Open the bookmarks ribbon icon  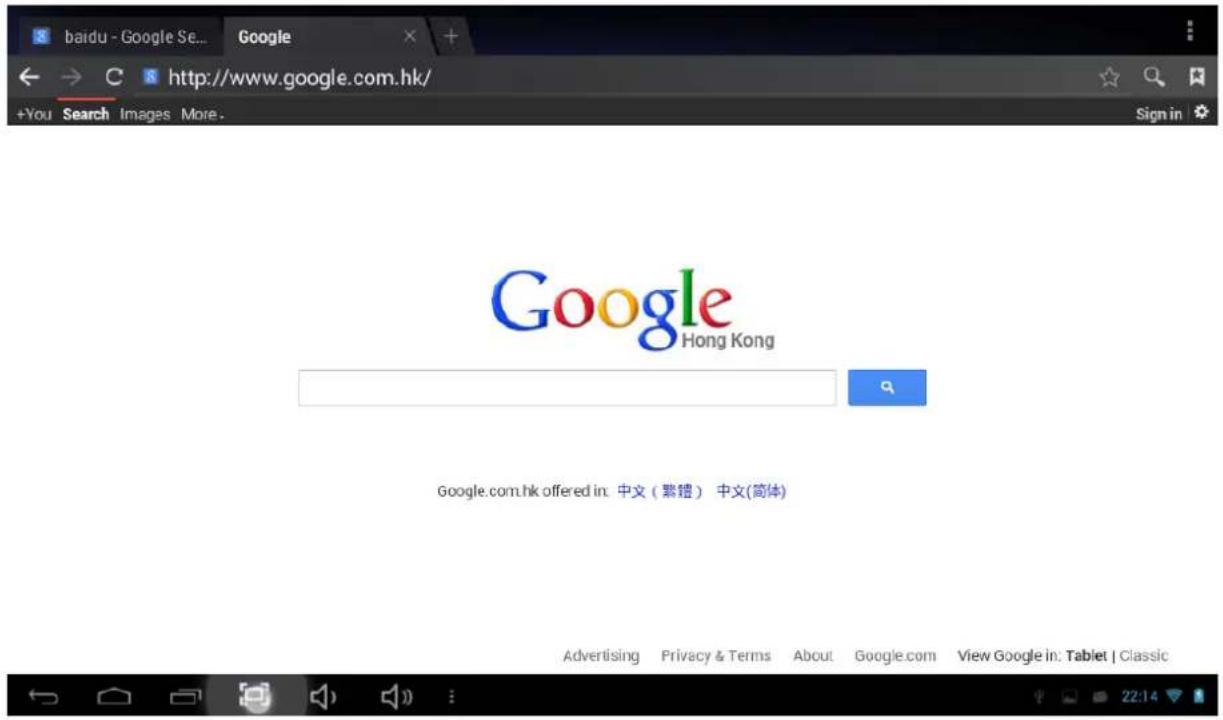pyautogui.click(x=1195, y=78)
